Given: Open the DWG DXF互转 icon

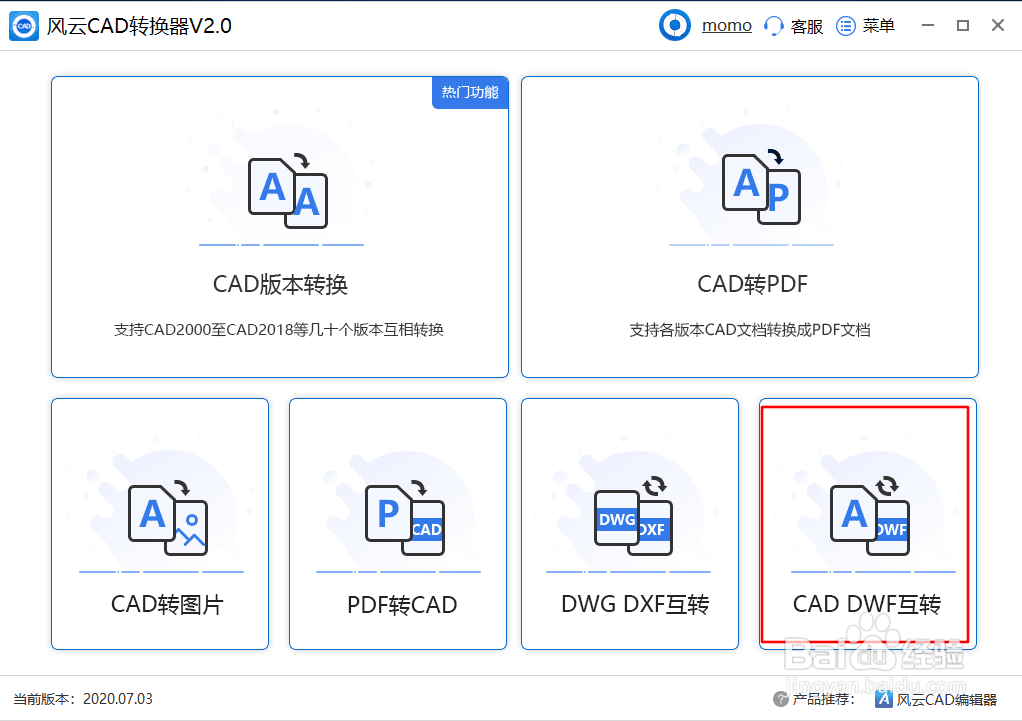Looking at the screenshot, I should click(634, 516).
